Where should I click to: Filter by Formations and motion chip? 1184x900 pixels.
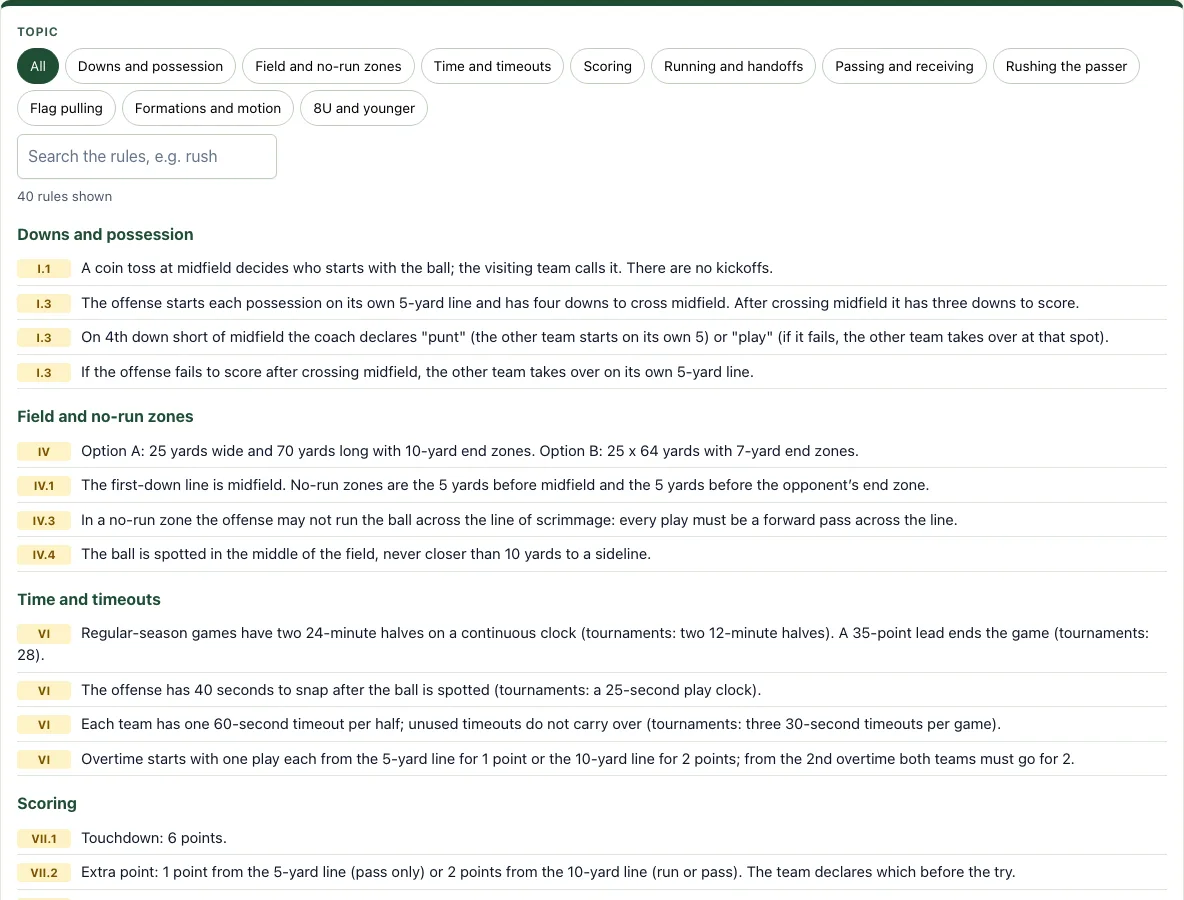(208, 108)
